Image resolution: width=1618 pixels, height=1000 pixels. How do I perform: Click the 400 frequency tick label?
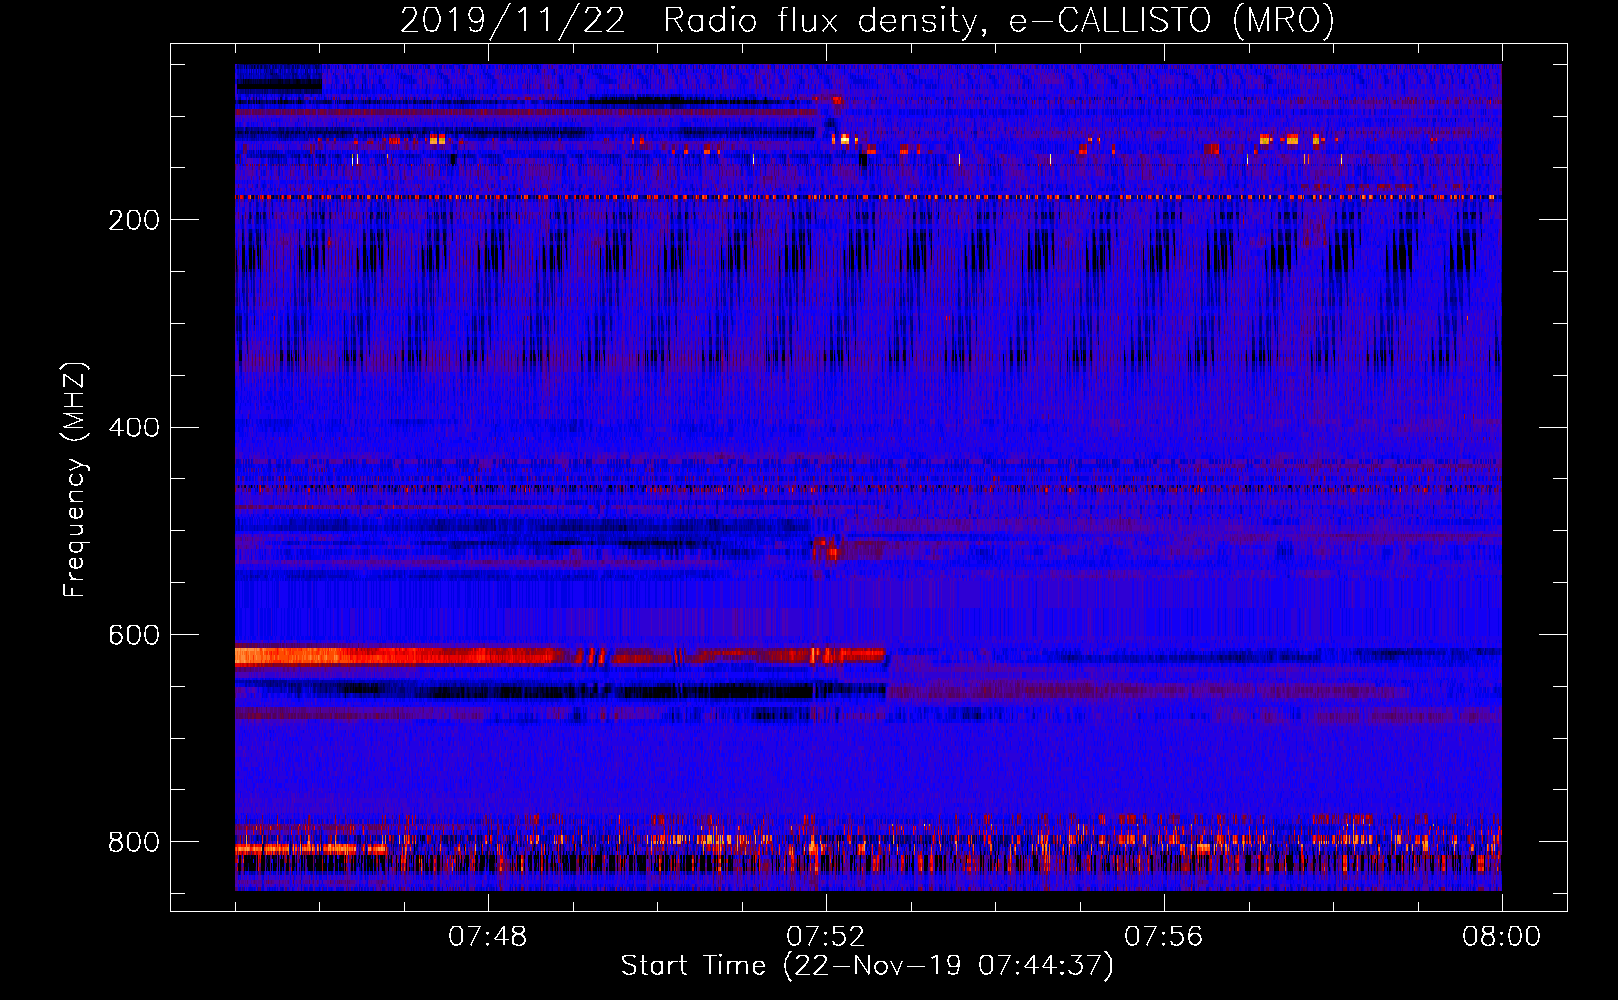click(134, 428)
